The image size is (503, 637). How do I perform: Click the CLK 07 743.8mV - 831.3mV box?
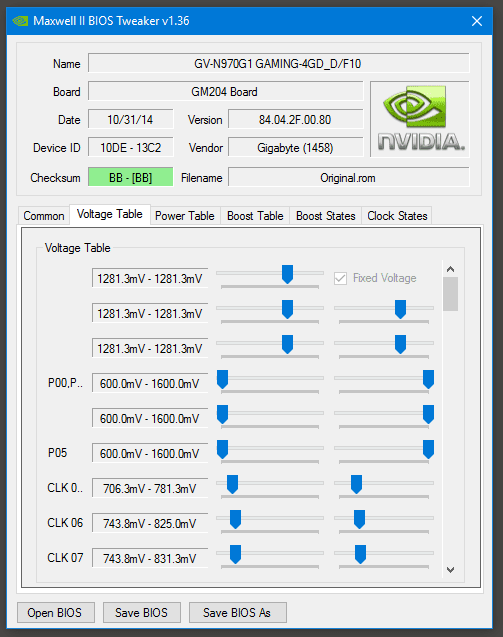click(x=150, y=558)
